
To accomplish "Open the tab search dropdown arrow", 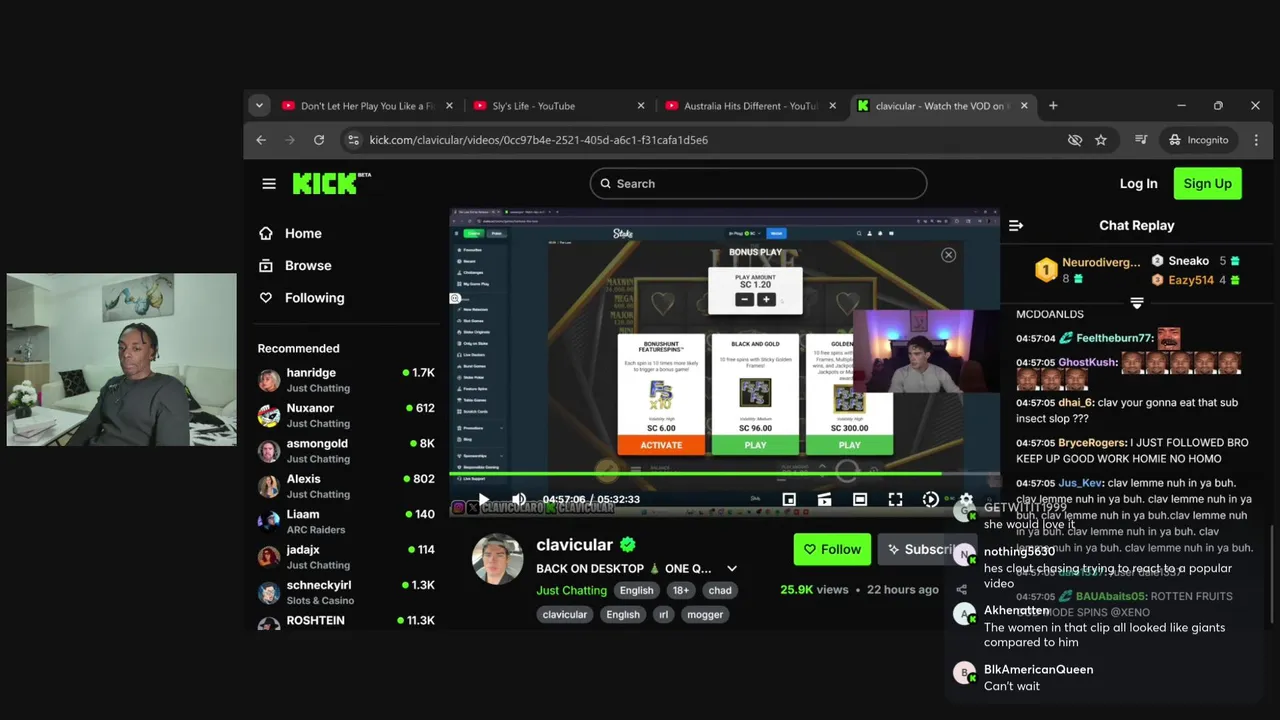I will [259, 105].
